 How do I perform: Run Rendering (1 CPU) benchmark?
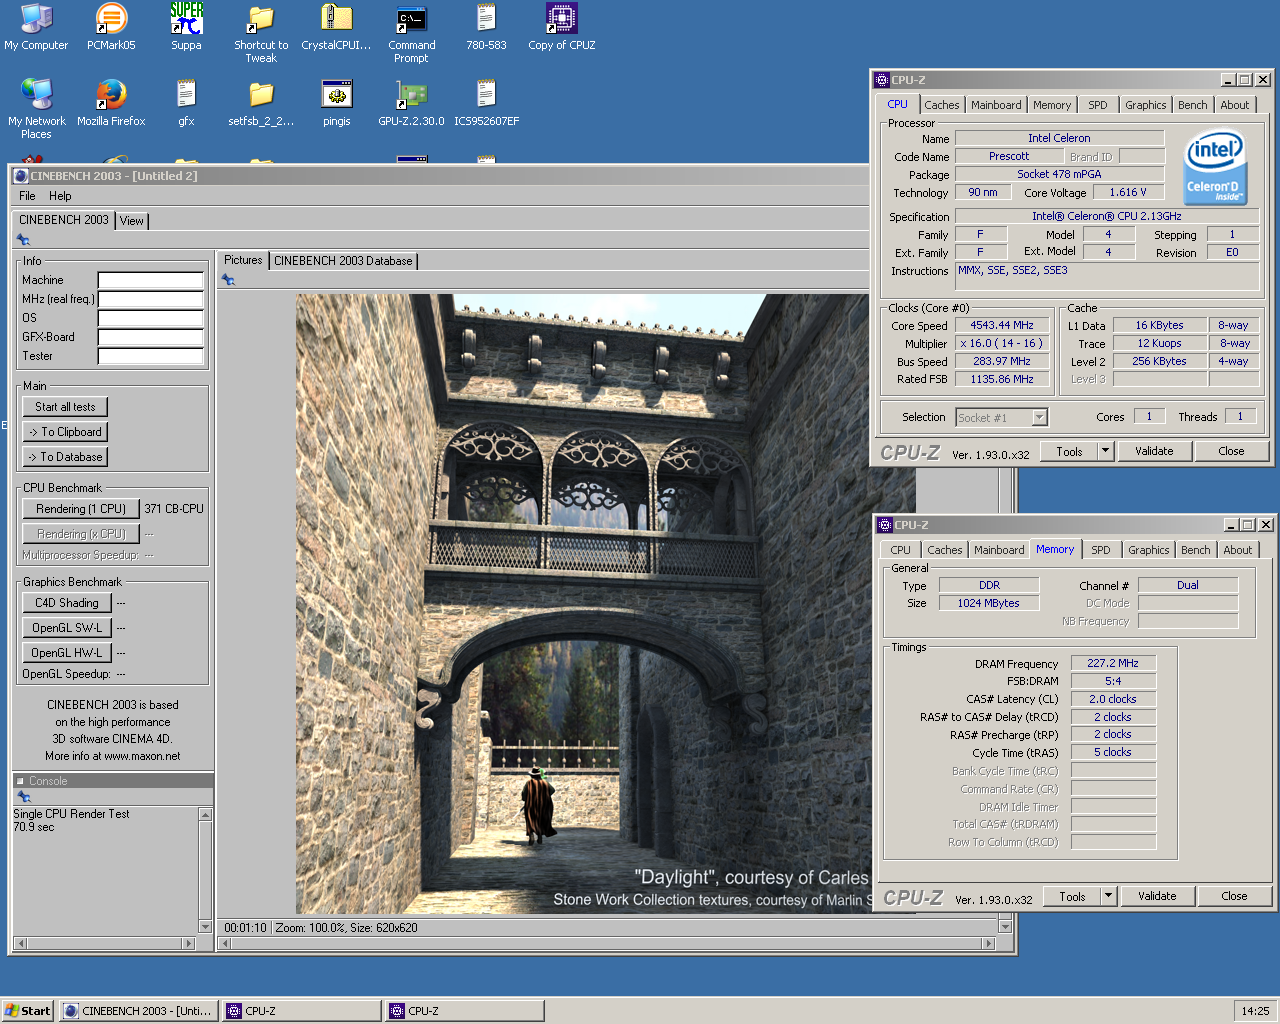click(x=81, y=509)
